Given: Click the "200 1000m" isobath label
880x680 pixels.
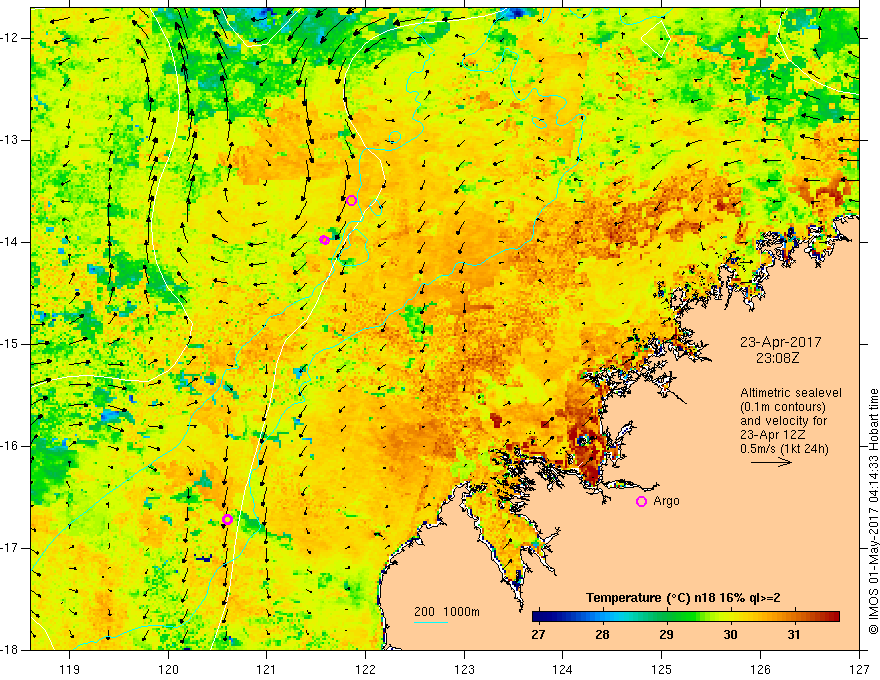Looking at the screenshot, I should pyautogui.click(x=447, y=612).
